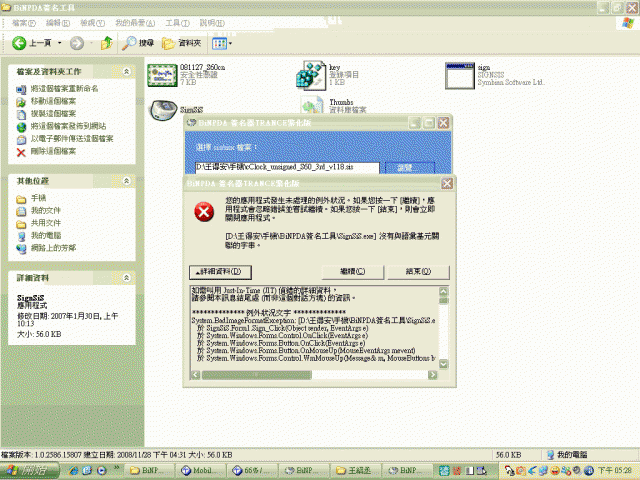Toggle the 資料夾 folders pane
The image size is (640, 480).
pyautogui.click(x=181, y=43)
